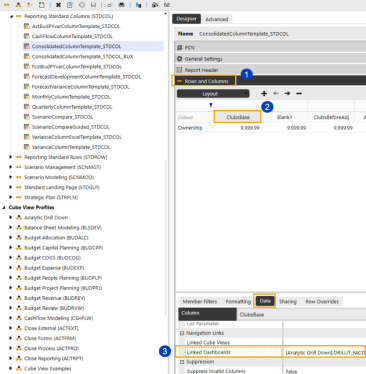Open the Layout dropdown
366x374 pixels.
click(213, 94)
